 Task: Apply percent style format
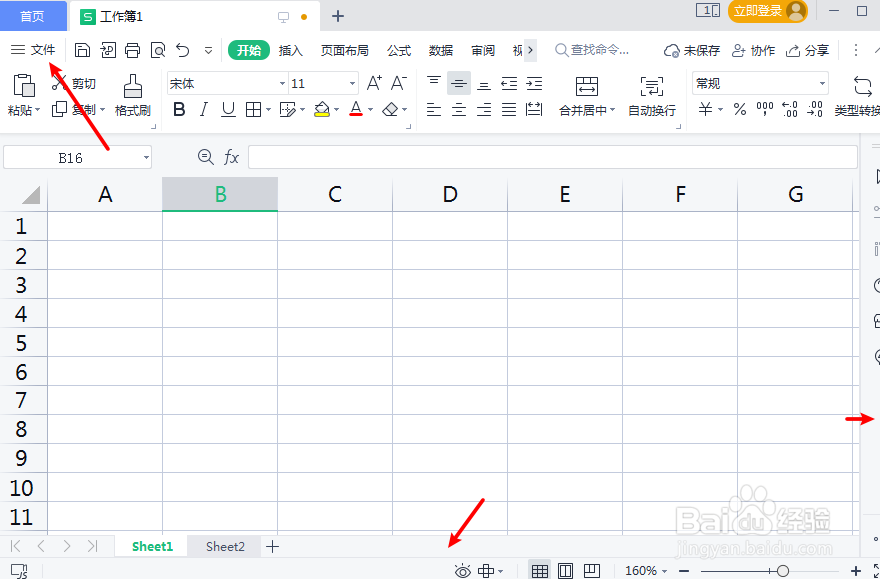tap(740, 109)
